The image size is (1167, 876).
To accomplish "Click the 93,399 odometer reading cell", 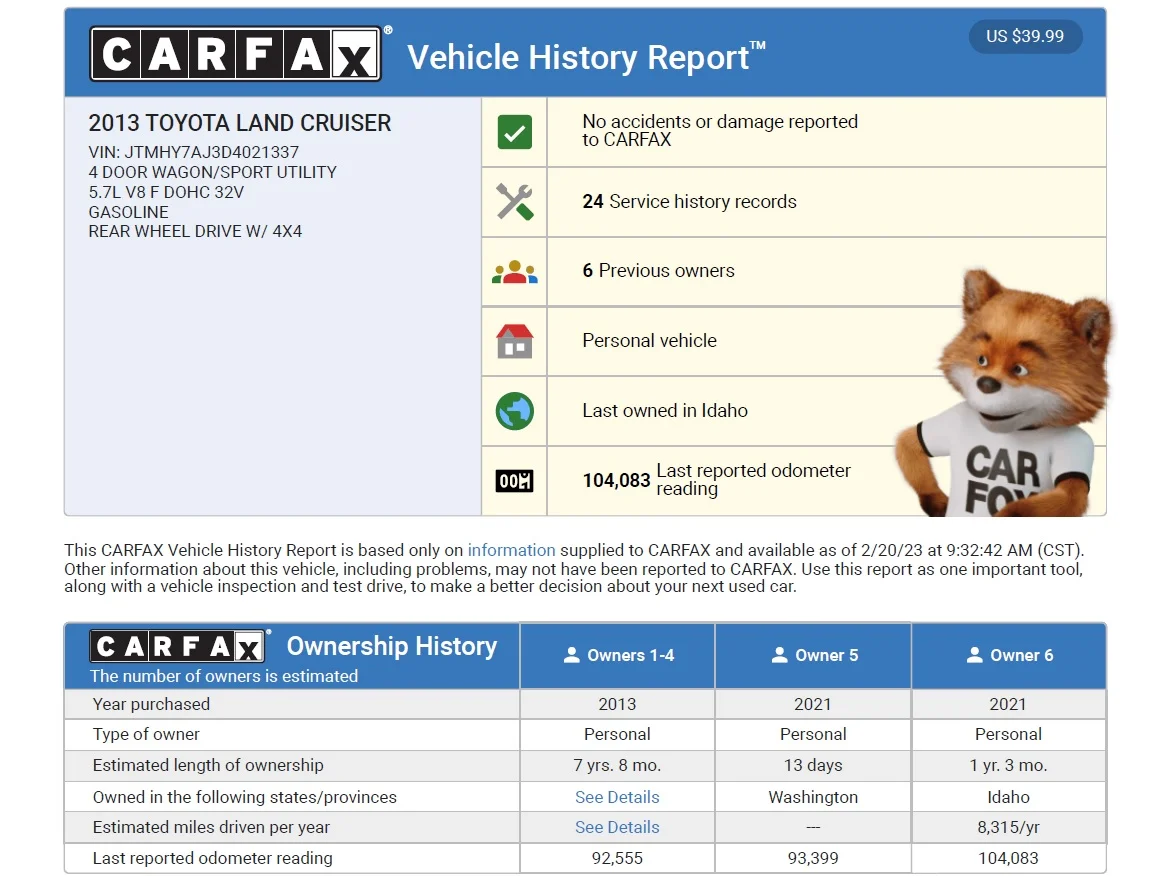I will (813, 858).
